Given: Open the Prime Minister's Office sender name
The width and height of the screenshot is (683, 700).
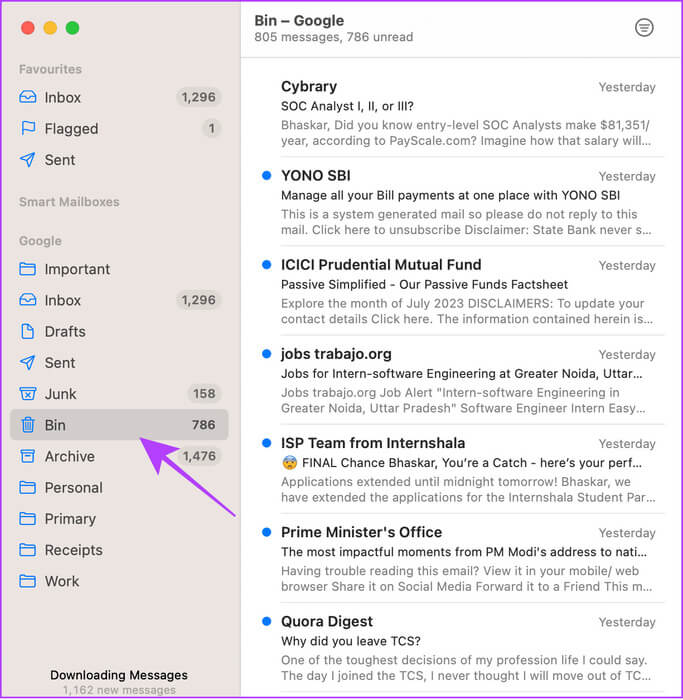Looking at the screenshot, I should pyautogui.click(x=361, y=532).
